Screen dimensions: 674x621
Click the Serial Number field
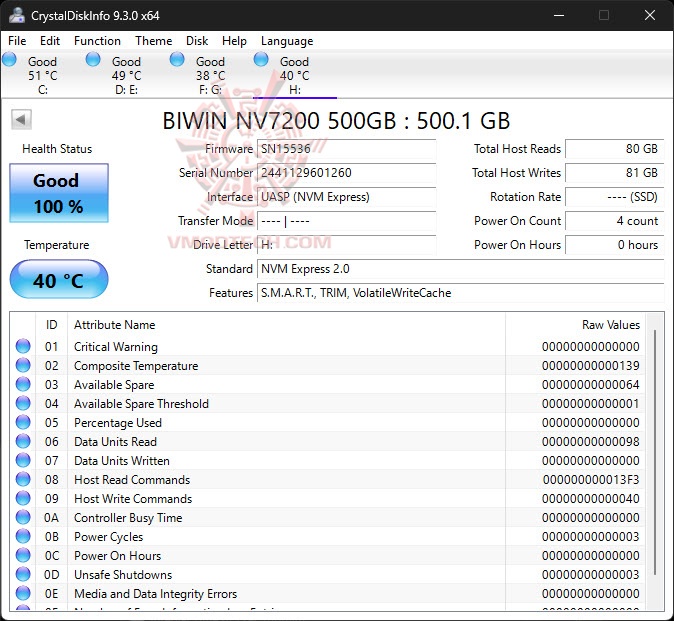coord(346,173)
